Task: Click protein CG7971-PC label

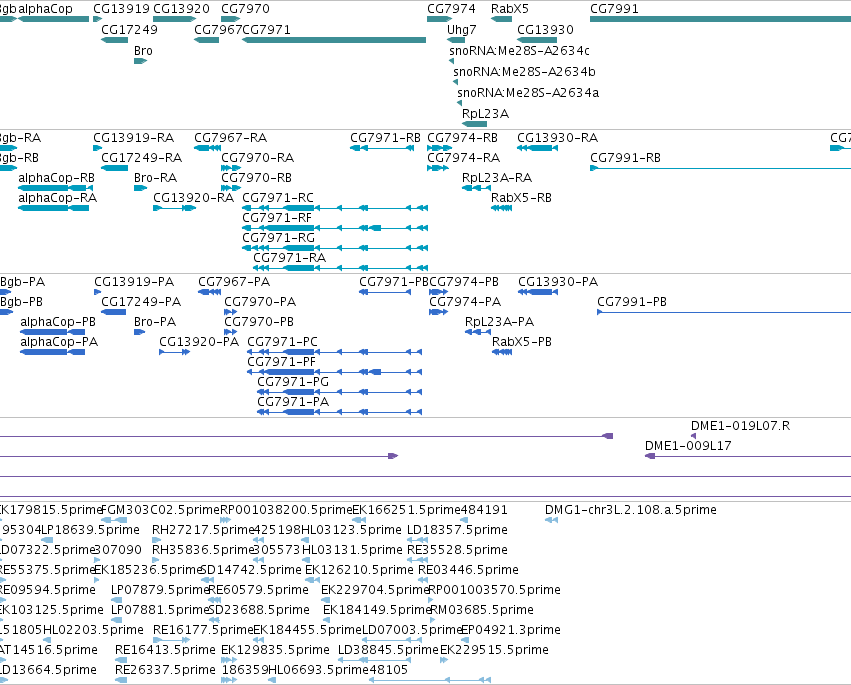Action: 282,342
